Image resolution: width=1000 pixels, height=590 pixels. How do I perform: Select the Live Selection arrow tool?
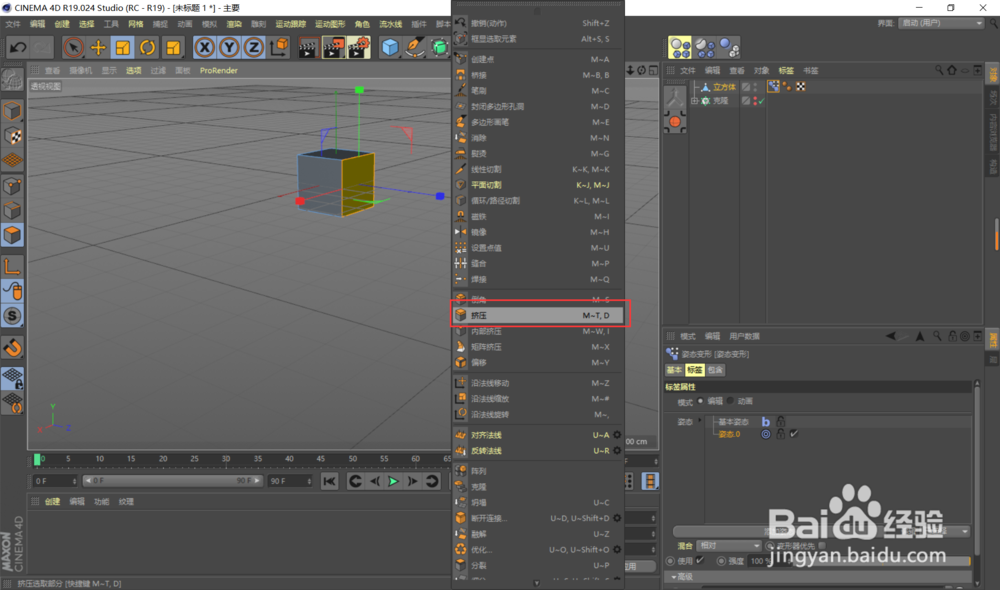click(x=73, y=47)
